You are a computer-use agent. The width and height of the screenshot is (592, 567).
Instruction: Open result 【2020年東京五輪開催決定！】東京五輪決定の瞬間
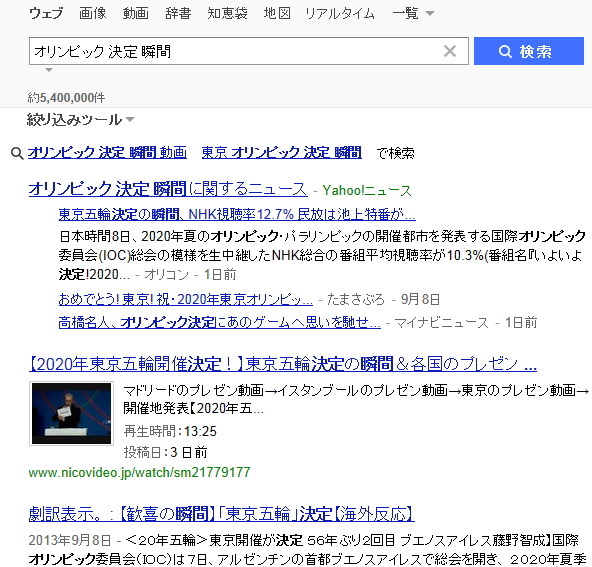click(283, 364)
